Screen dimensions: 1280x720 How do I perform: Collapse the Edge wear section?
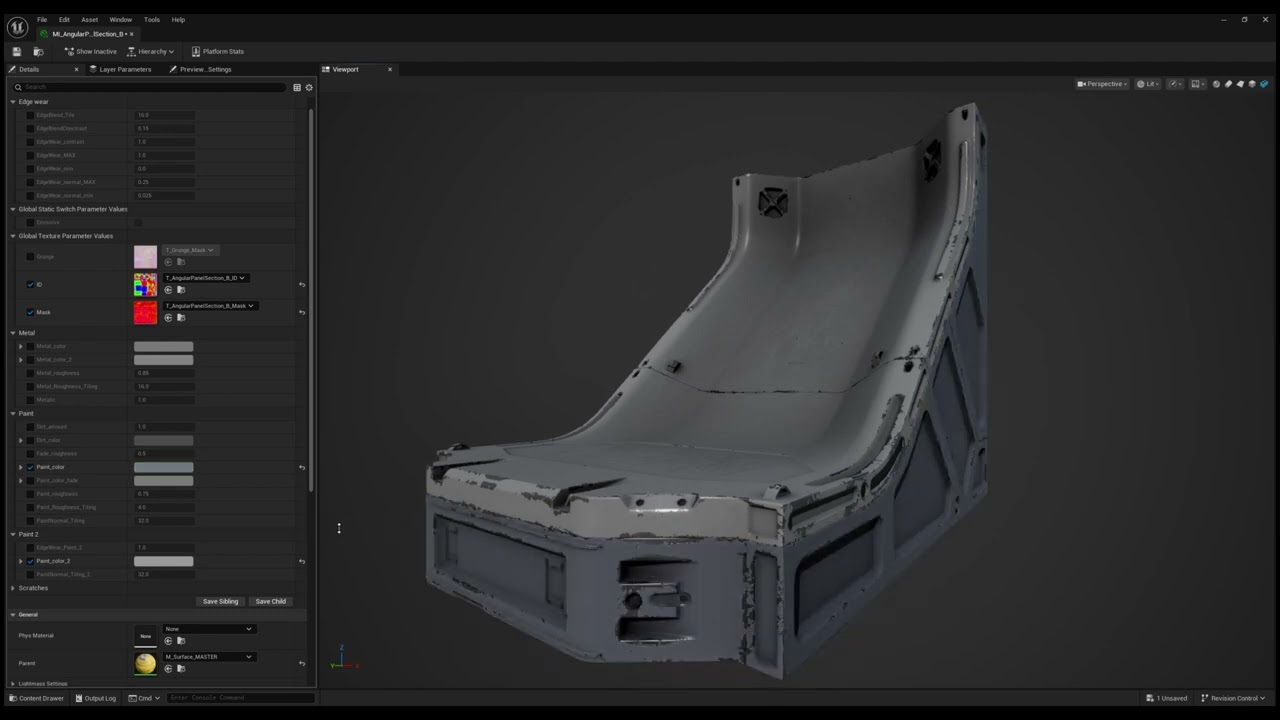[13, 101]
